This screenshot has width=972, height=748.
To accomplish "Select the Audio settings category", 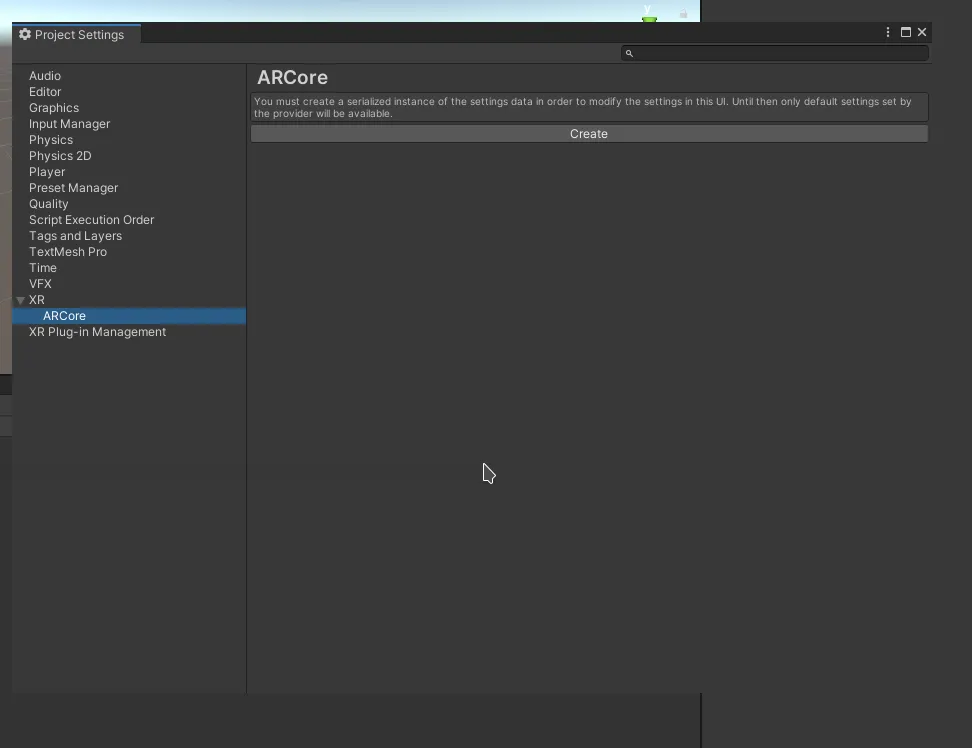I will coord(45,76).
